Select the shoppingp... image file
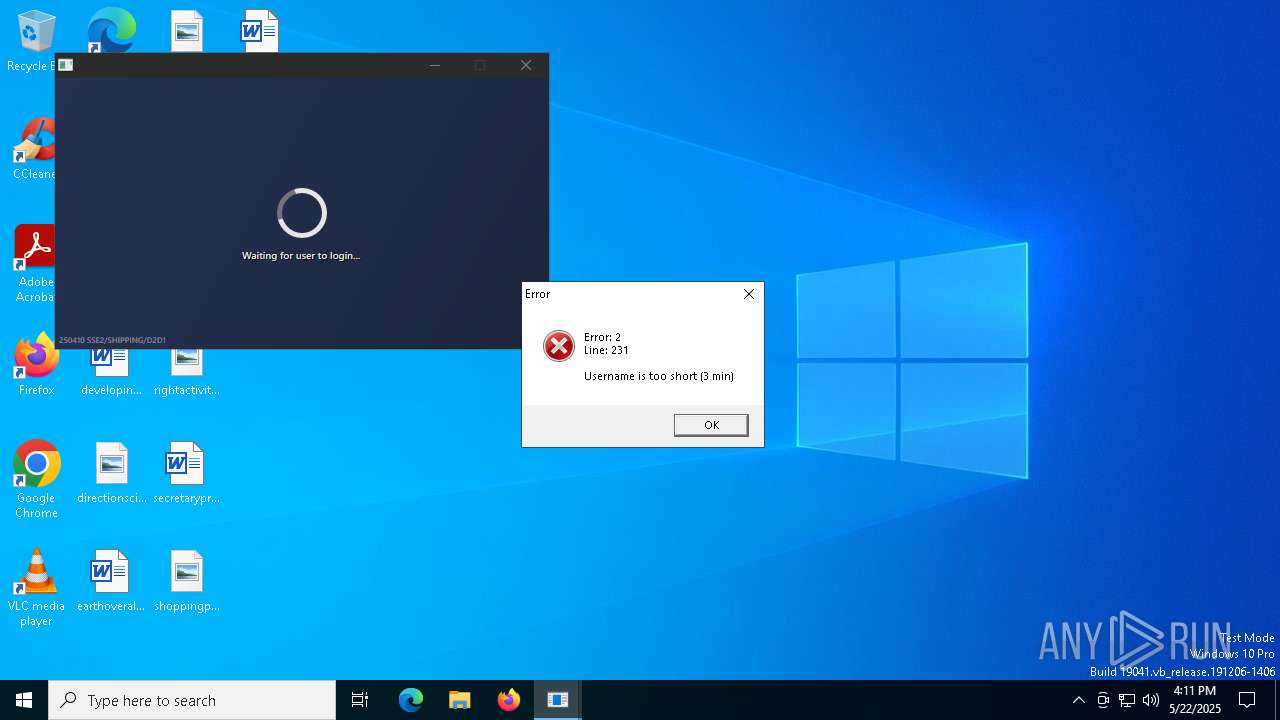The image size is (1280, 720). [186, 581]
